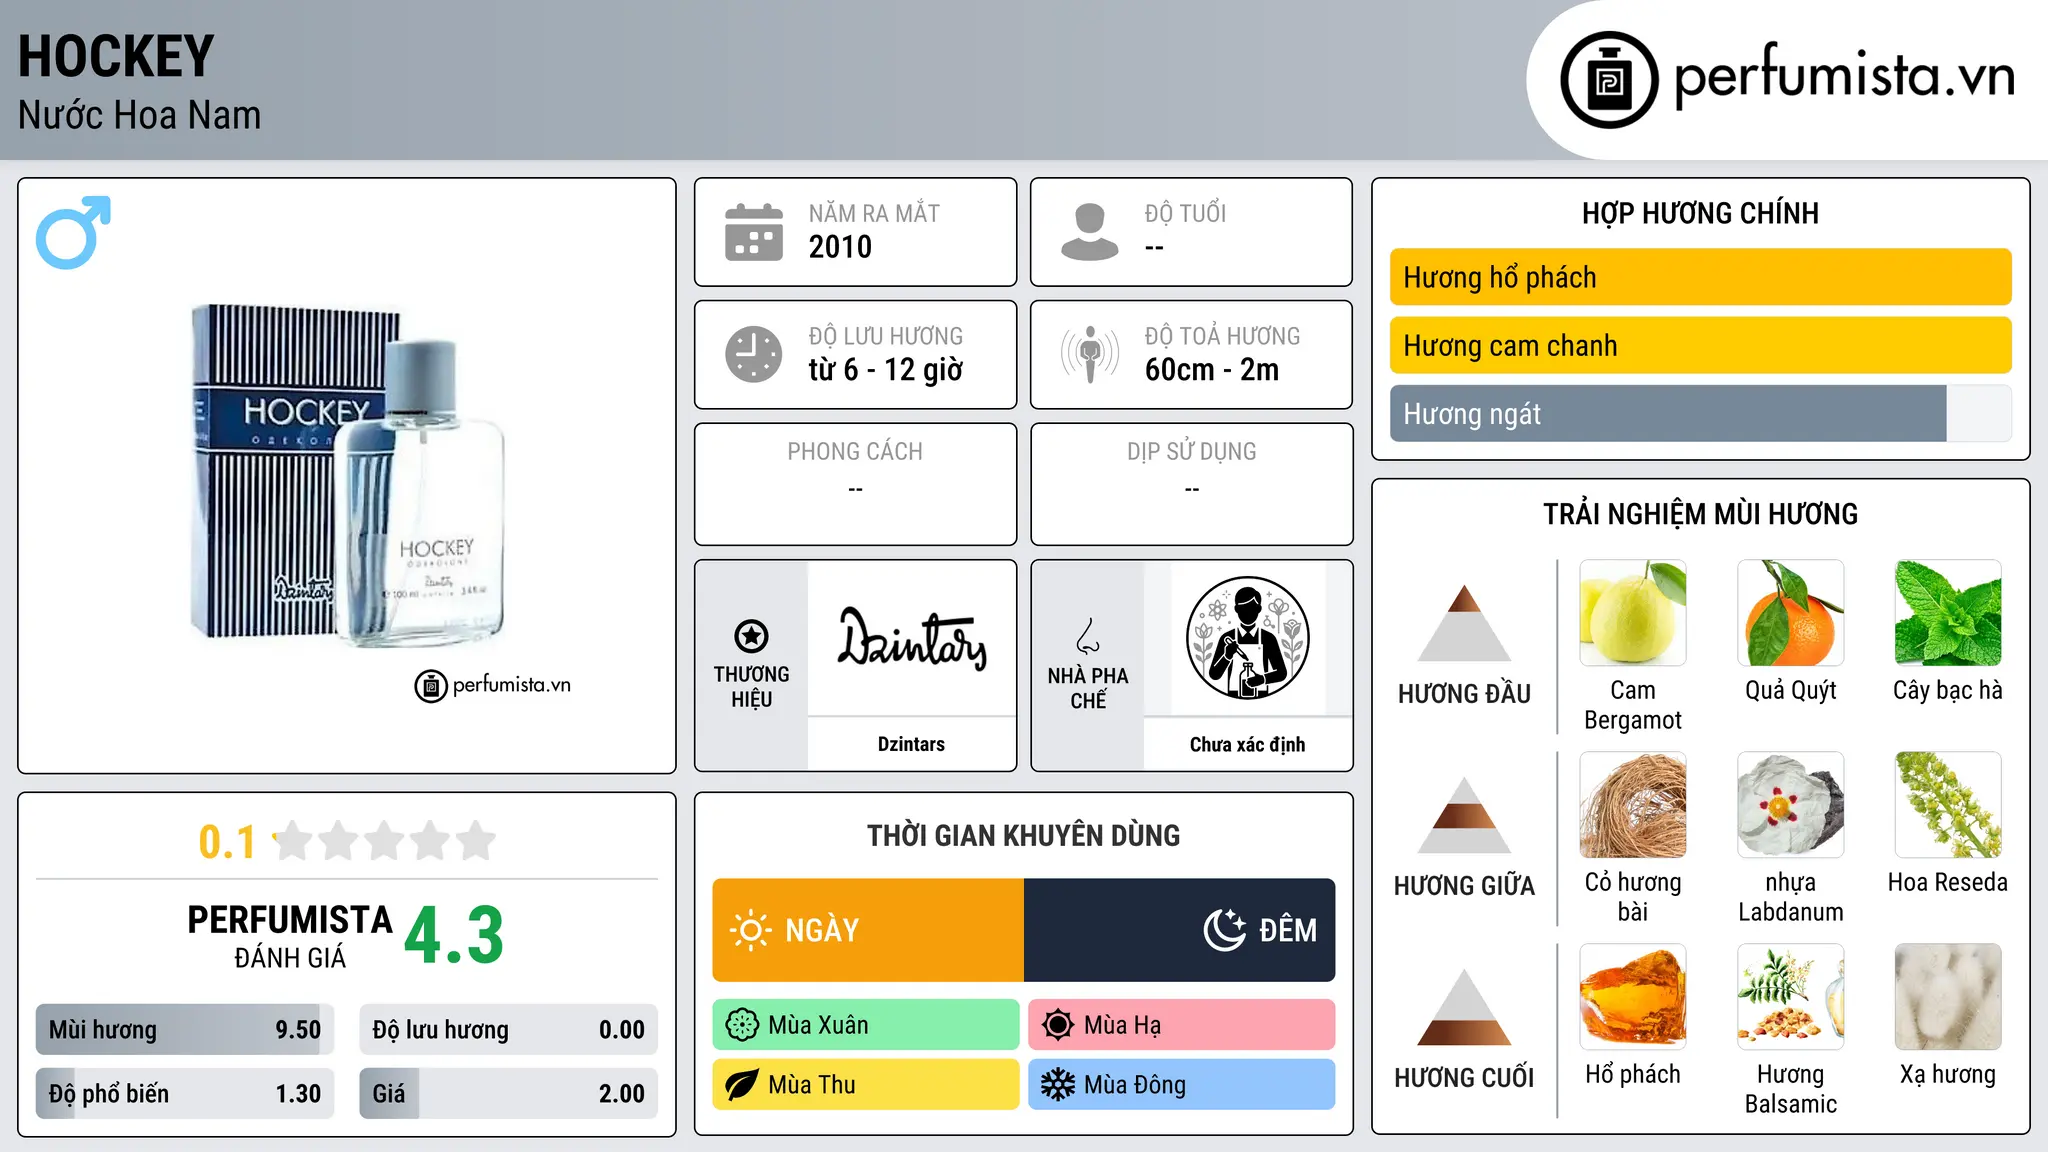Click the Hương cam chanh accord bar
This screenshot has width=2048, height=1152.
point(1700,345)
